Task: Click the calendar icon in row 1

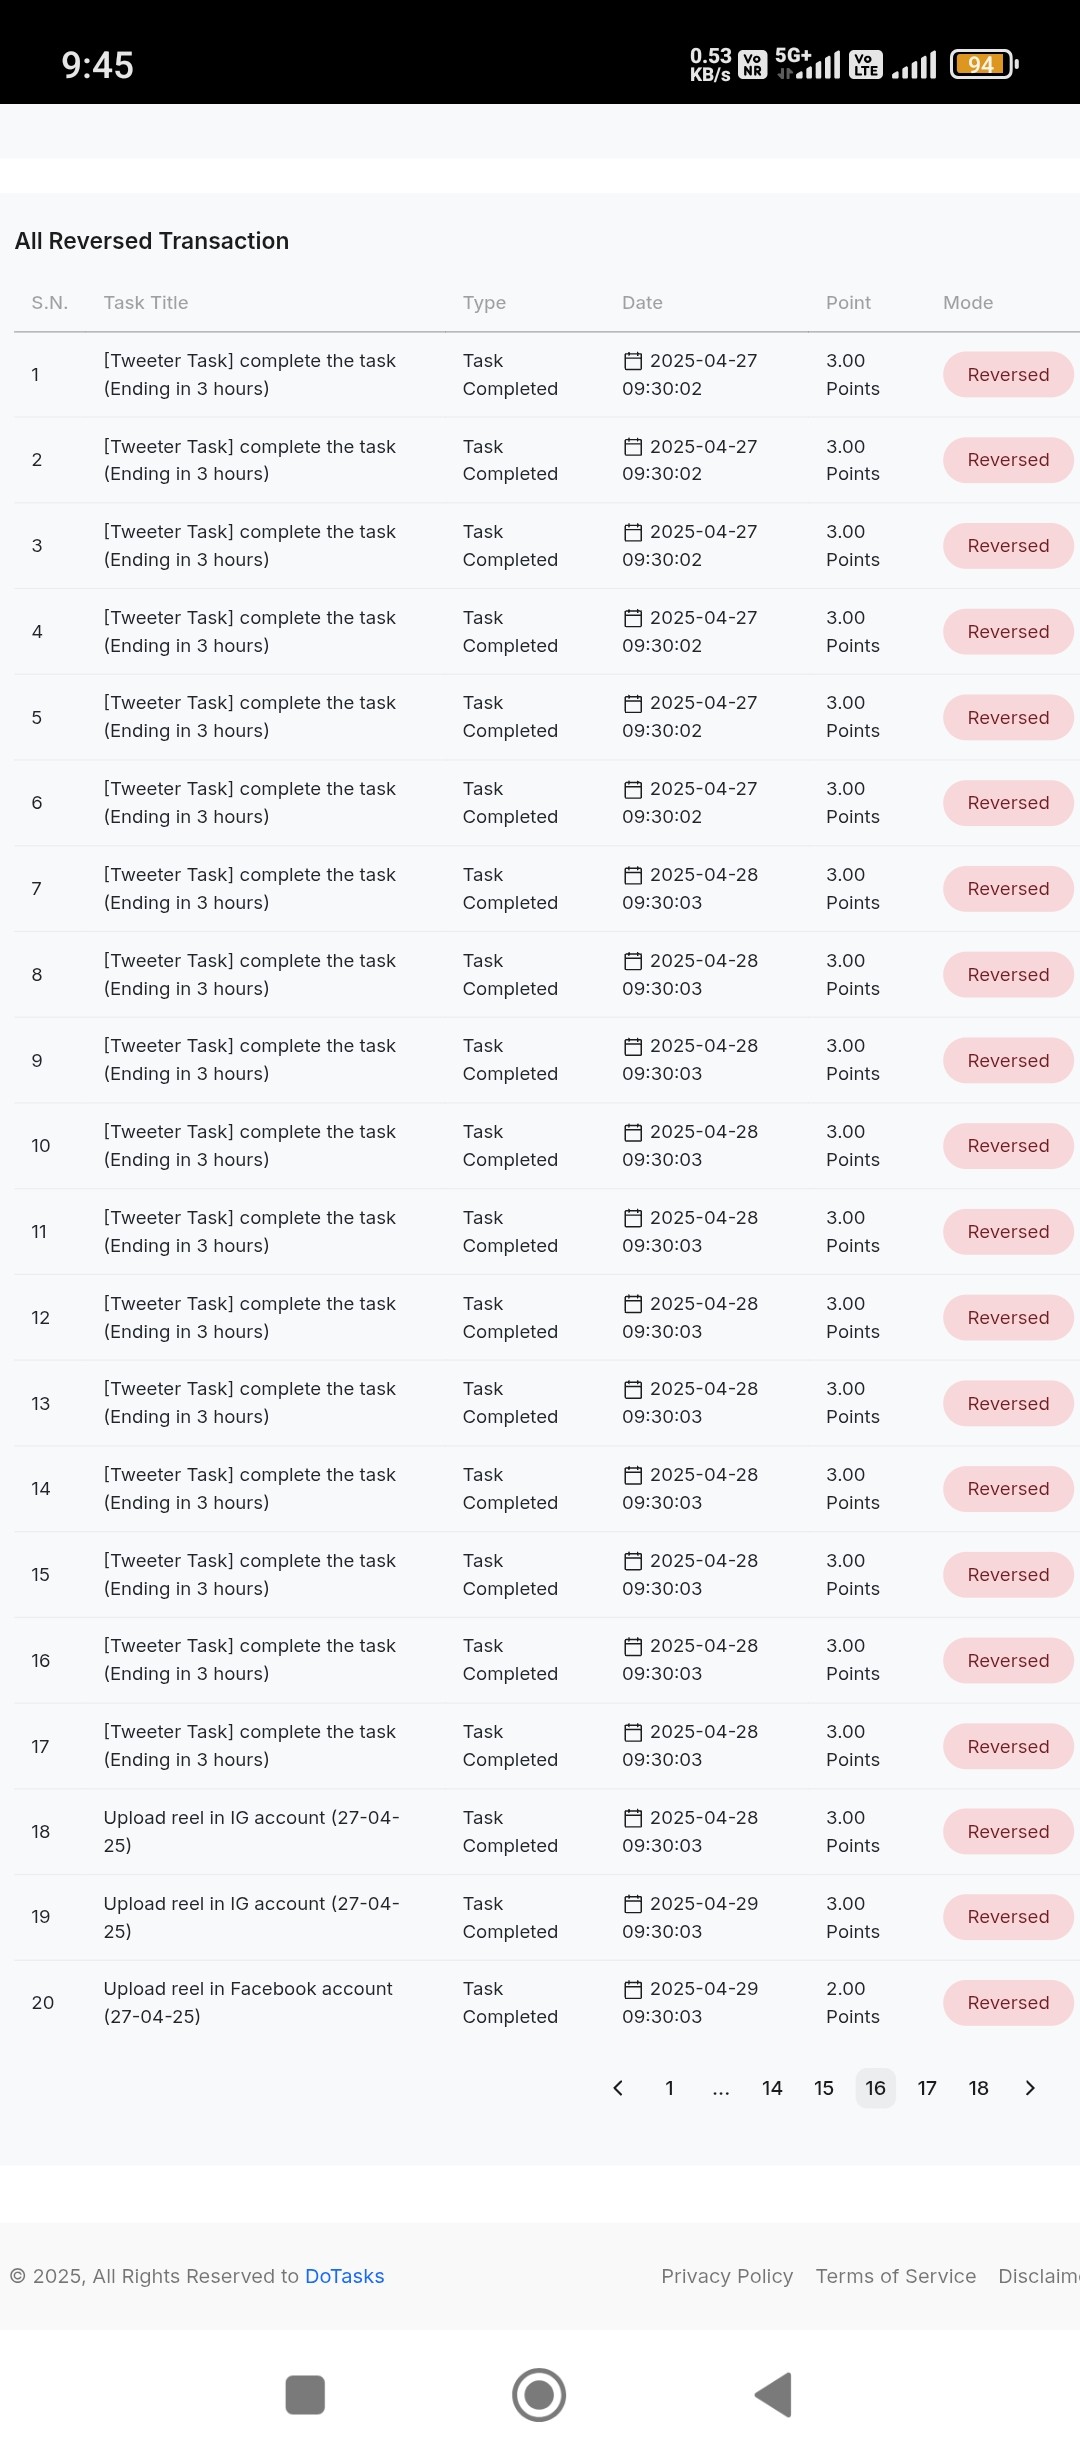Action: pyautogui.click(x=633, y=361)
